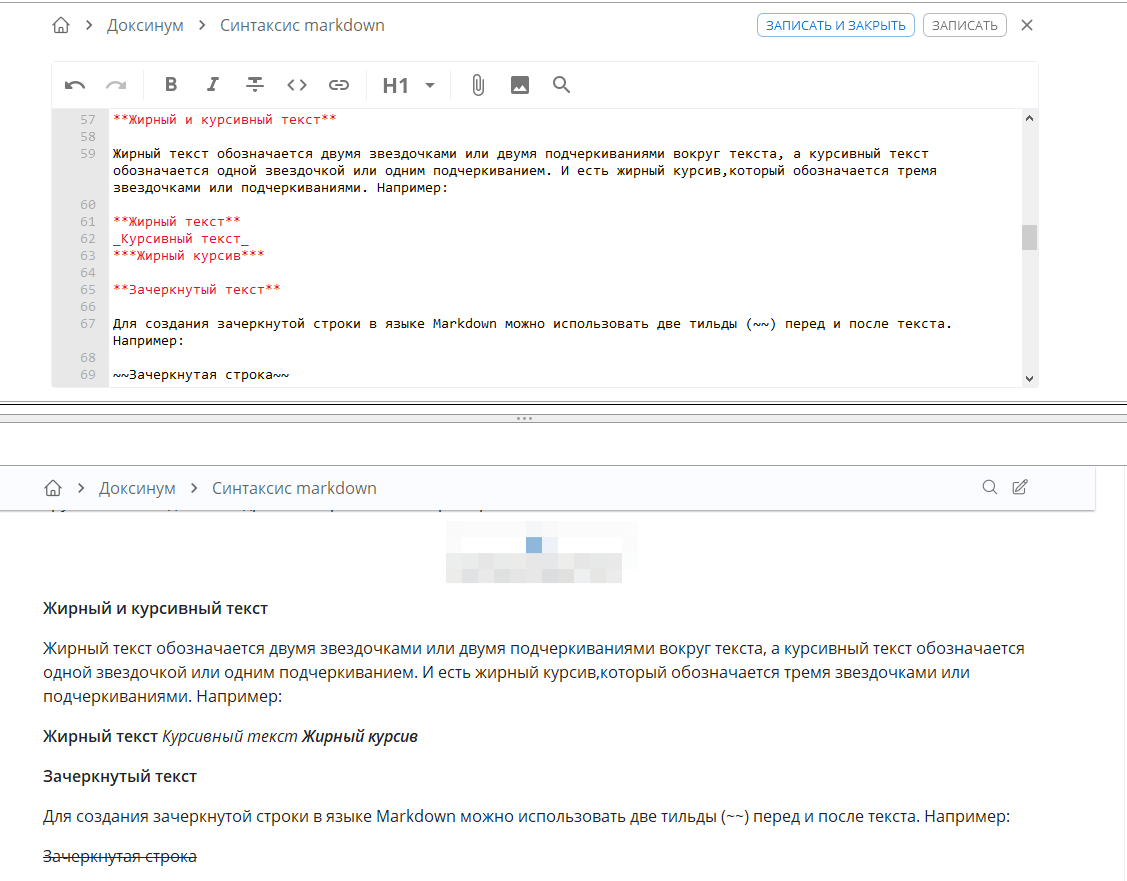Open search in the editor toolbar
Image resolution: width=1127 pixels, height=881 pixels.
click(x=562, y=85)
